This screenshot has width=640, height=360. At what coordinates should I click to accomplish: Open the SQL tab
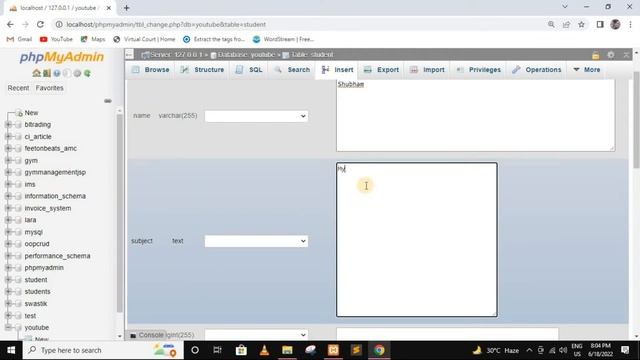(249, 70)
